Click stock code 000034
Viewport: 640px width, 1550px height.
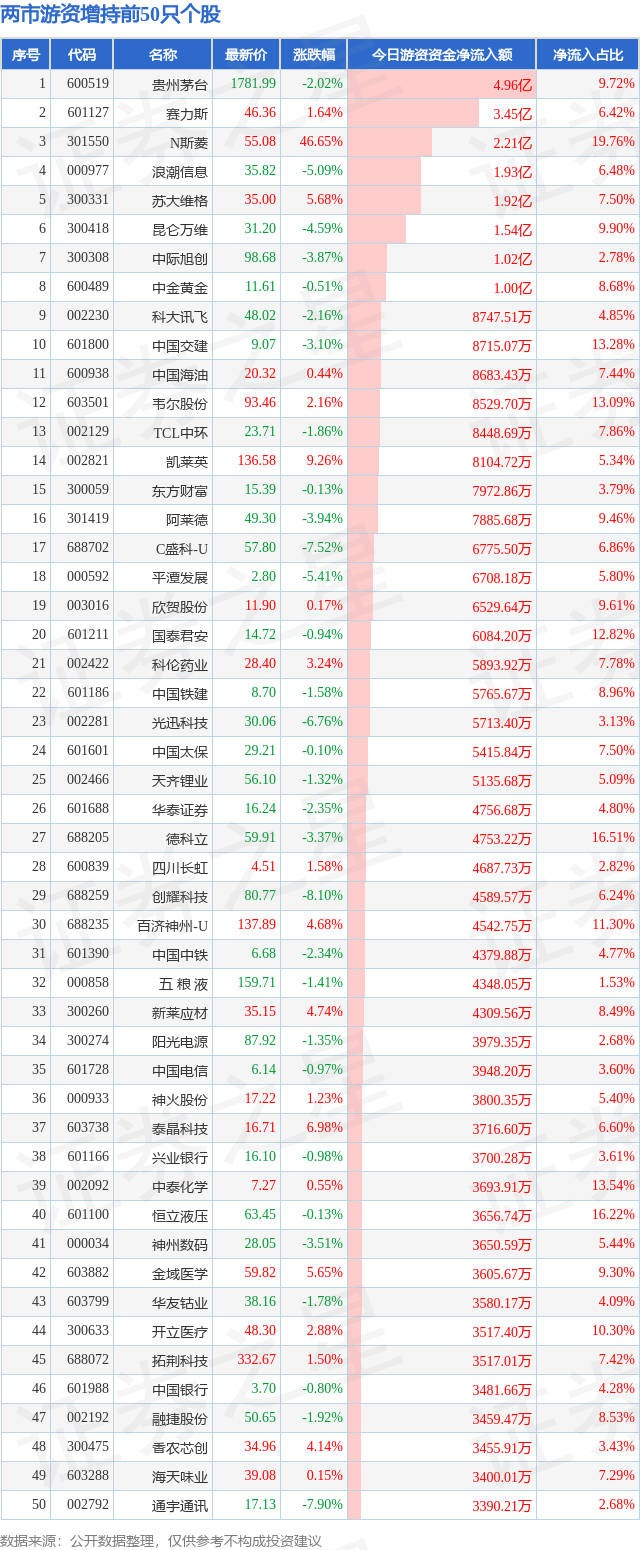tap(88, 1244)
